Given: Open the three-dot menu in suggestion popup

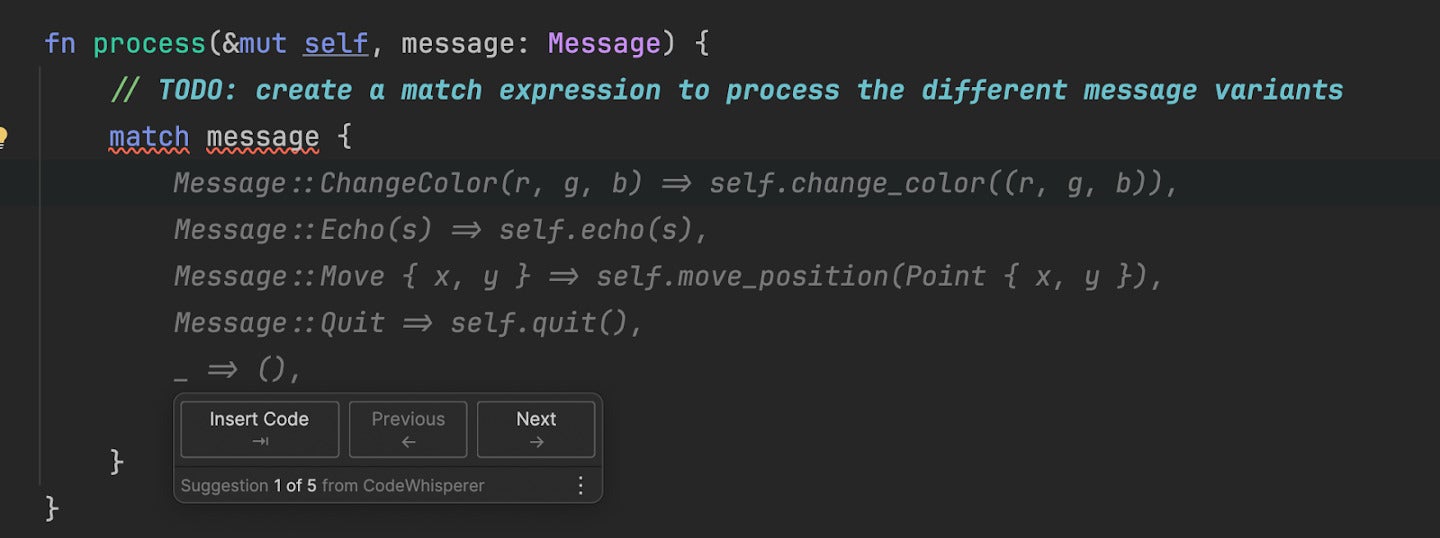Looking at the screenshot, I should 581,485.
